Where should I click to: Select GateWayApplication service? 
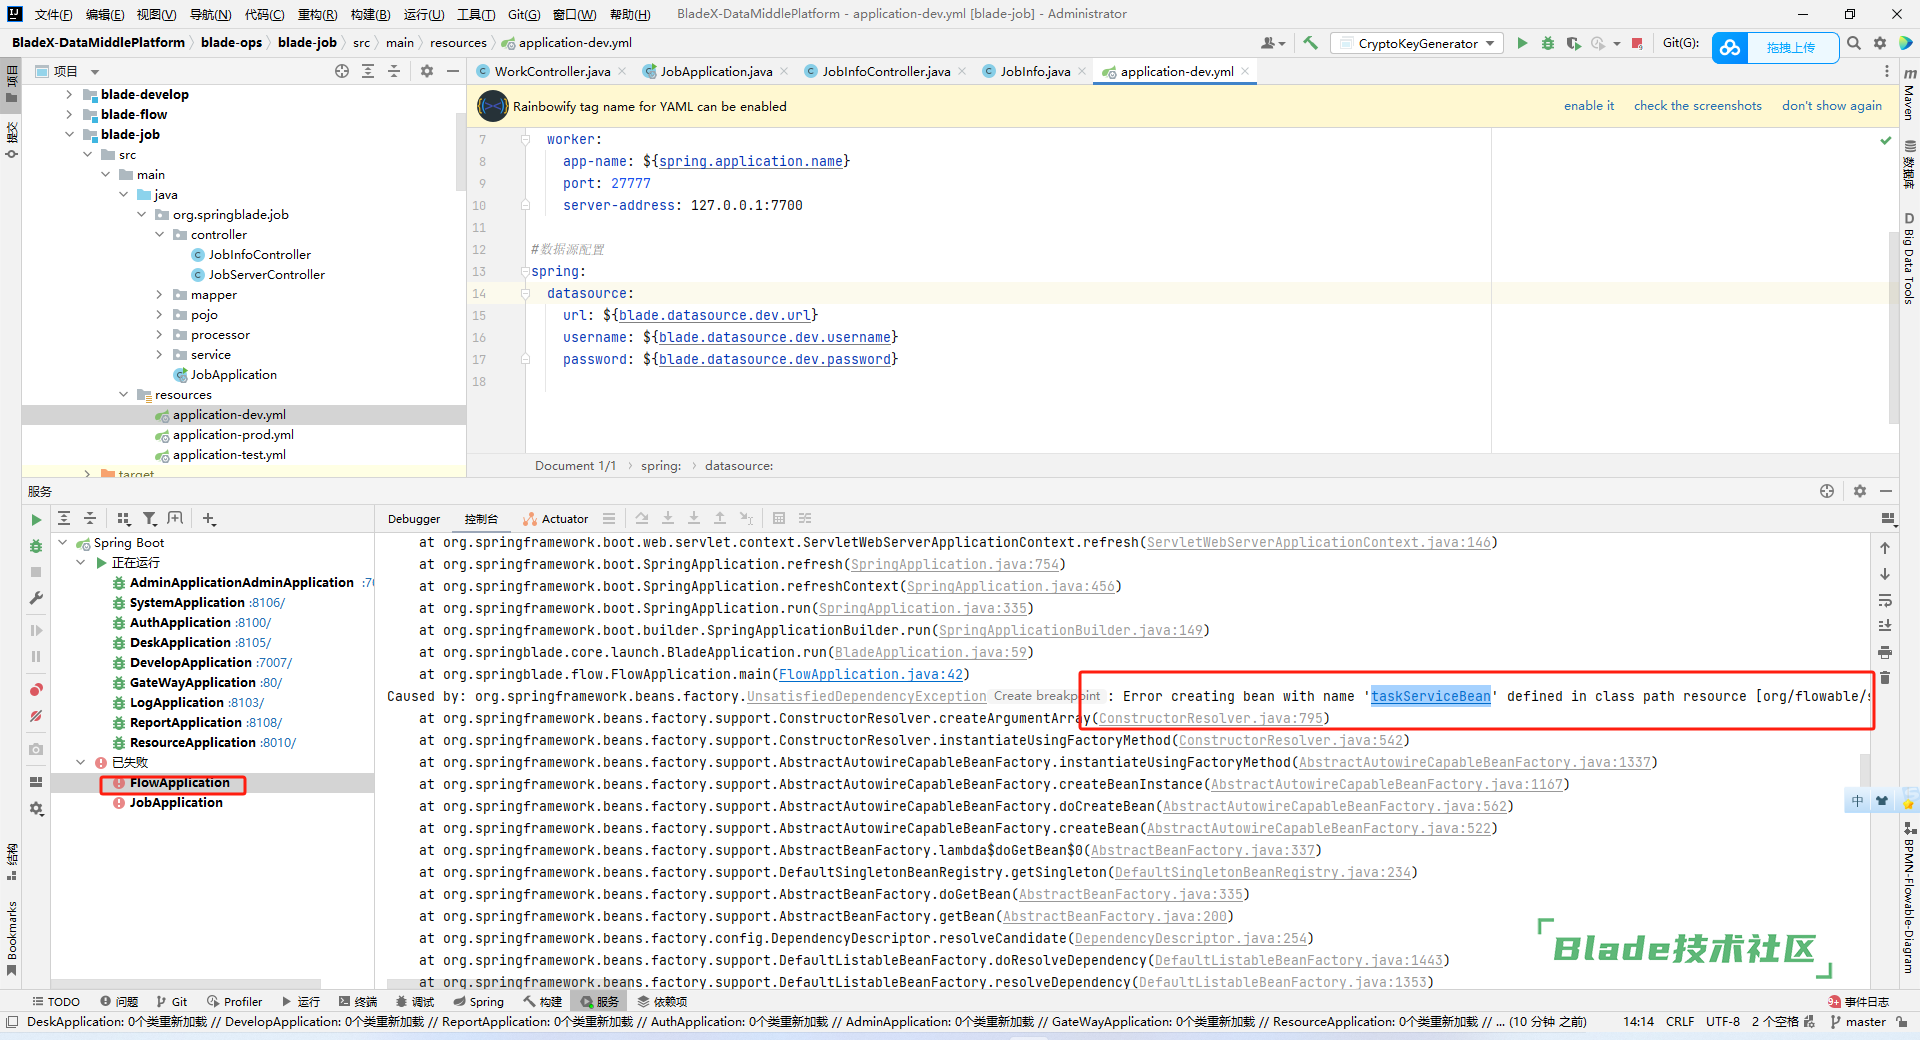click(x=193, y=682)
